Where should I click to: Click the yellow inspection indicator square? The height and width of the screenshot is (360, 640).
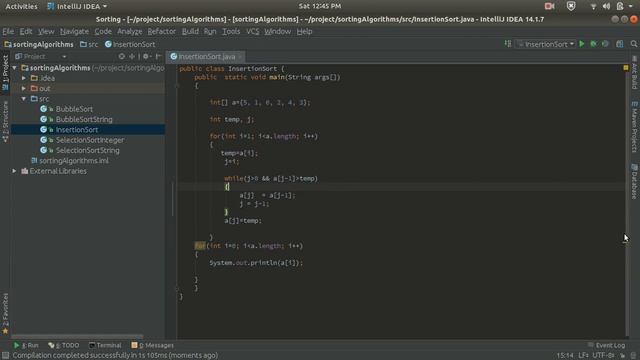[x=626, y=68]
